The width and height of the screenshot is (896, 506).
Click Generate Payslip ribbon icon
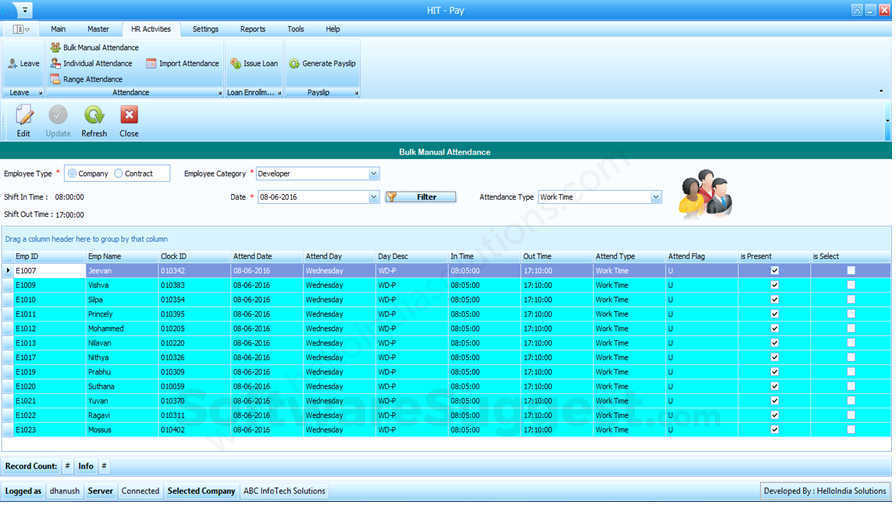tap(322, 63)
